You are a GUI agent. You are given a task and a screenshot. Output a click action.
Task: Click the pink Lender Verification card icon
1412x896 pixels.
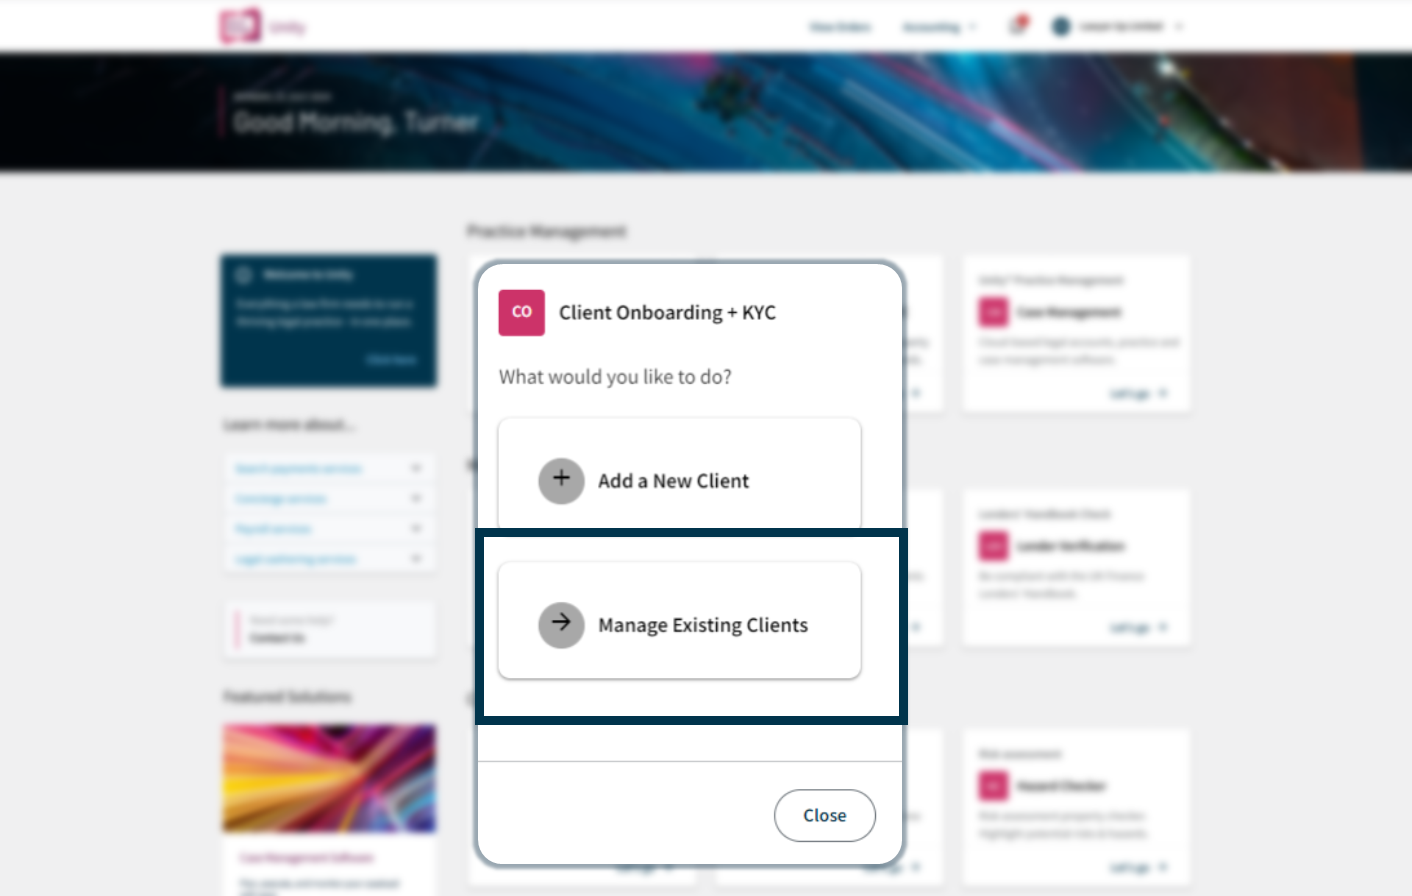993,546
